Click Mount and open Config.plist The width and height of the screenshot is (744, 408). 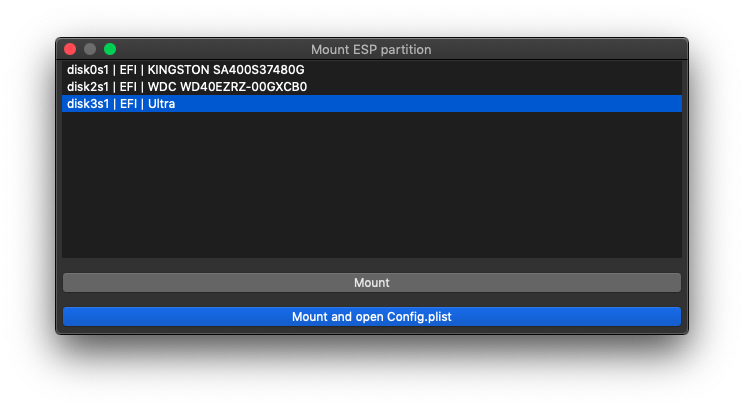(x=372, y=317)
